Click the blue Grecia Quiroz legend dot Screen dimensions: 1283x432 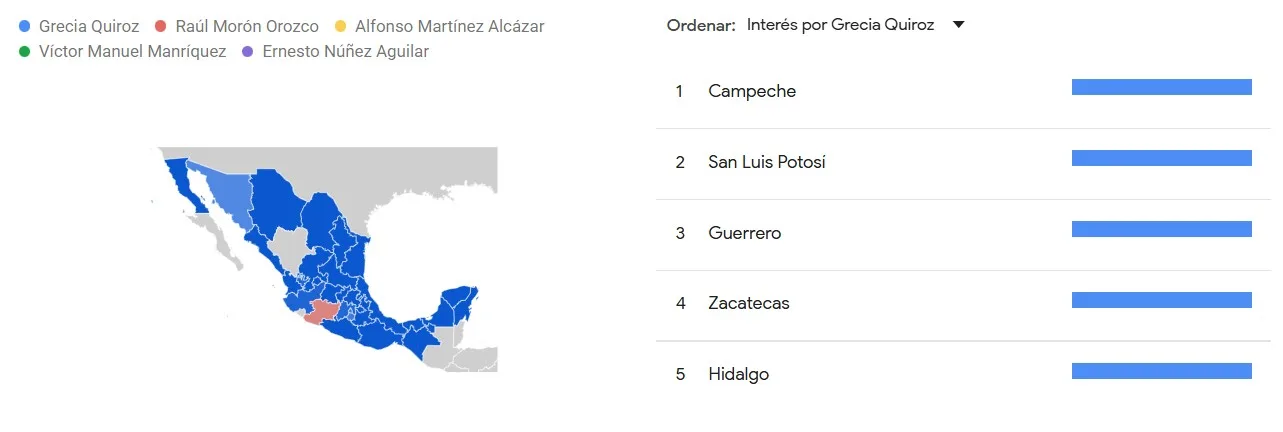[26, 27]
